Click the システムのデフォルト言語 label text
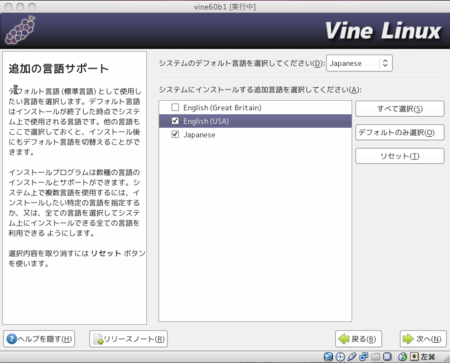Screen dimensions: 450x363 [x=242, y=63]
